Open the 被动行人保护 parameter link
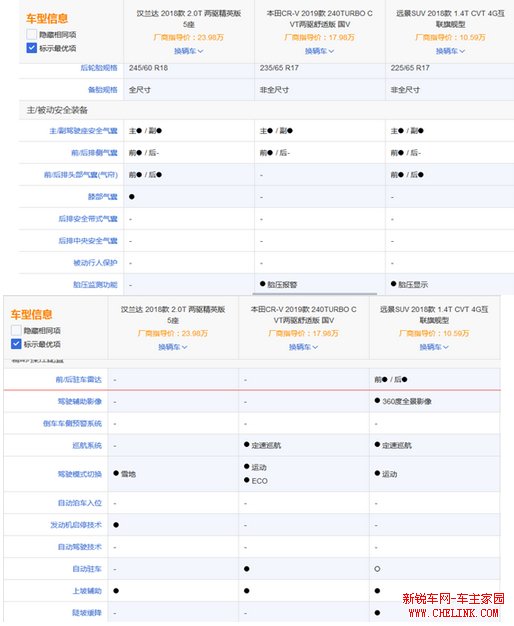This screenshot has width=514, height=626. [95, 263]
